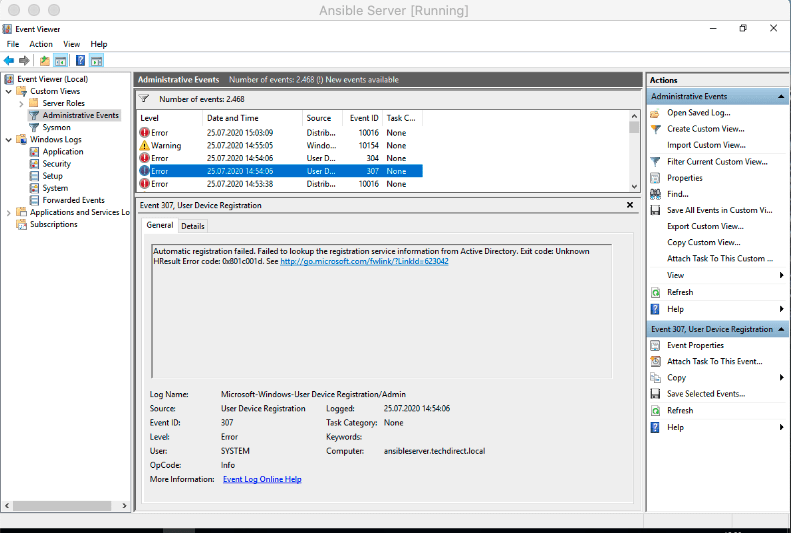The image size is (791, 533).
Task: Click the Find binoculars action
Action: pyautogui.click(x=677, y=194)
